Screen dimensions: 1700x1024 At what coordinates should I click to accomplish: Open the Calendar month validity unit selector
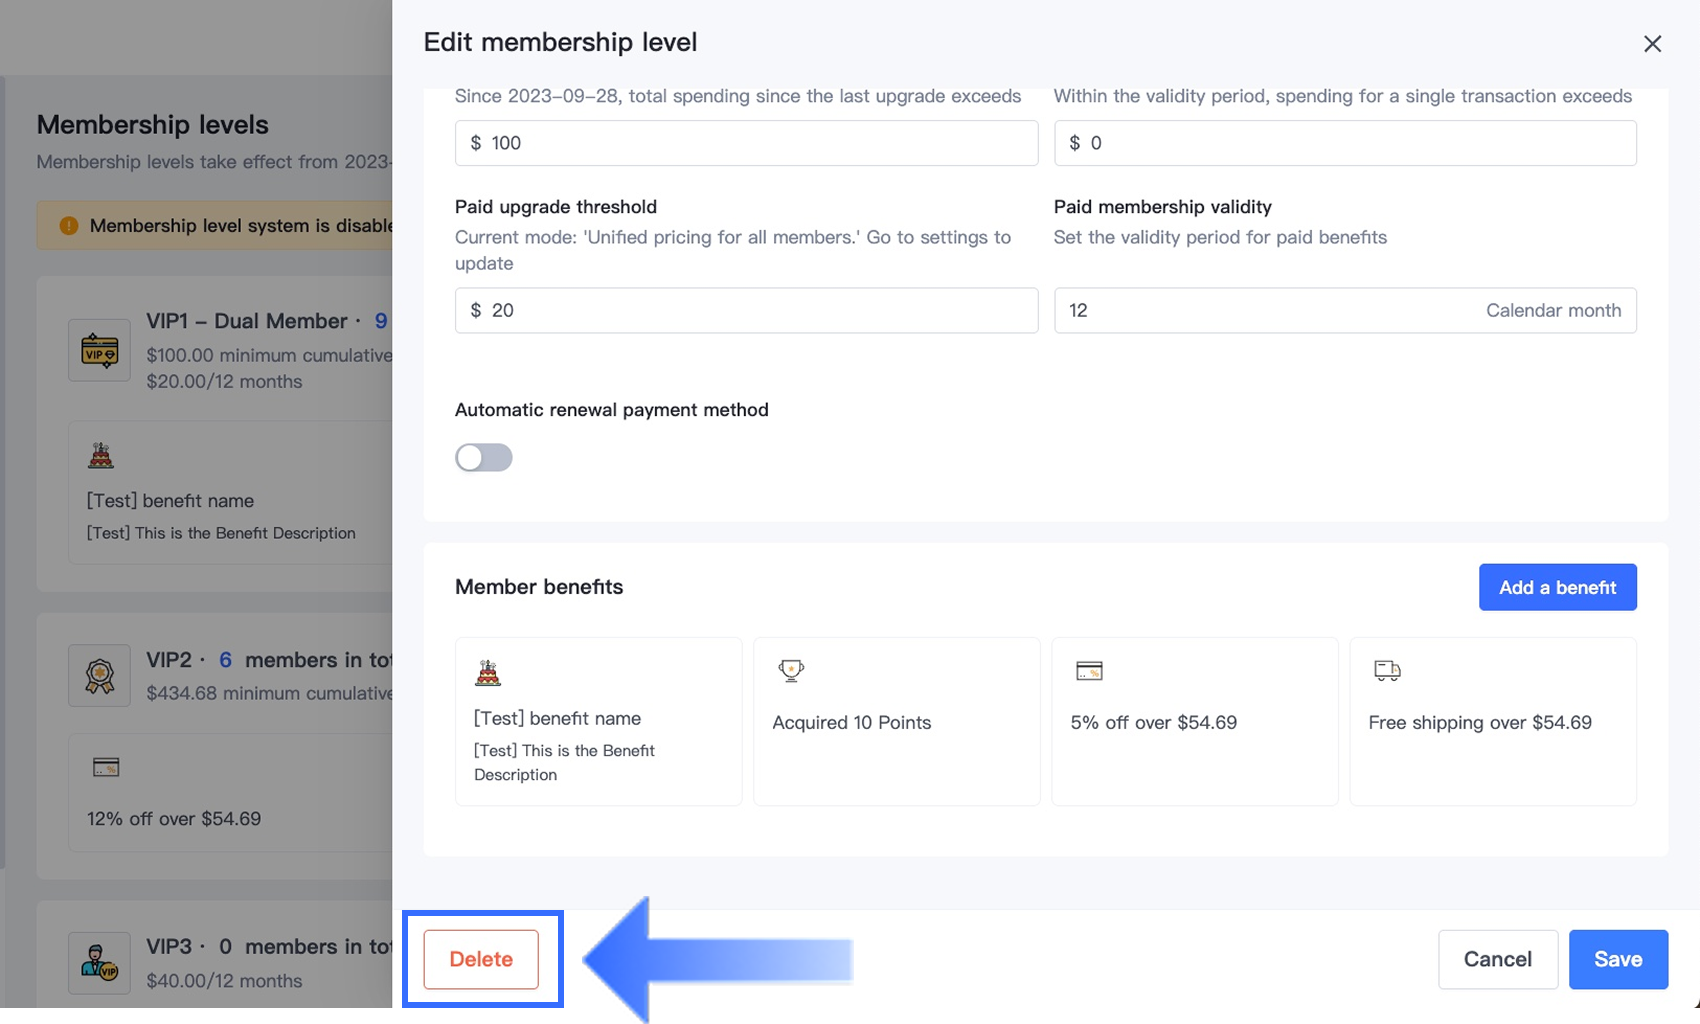[1552, 311]
